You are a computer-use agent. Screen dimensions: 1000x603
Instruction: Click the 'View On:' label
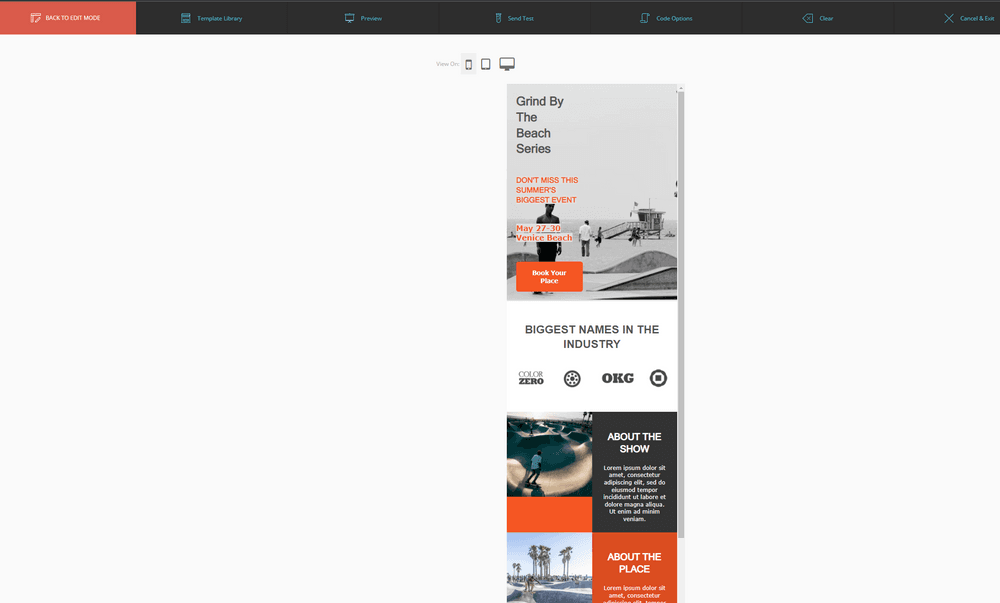[447, 64]
